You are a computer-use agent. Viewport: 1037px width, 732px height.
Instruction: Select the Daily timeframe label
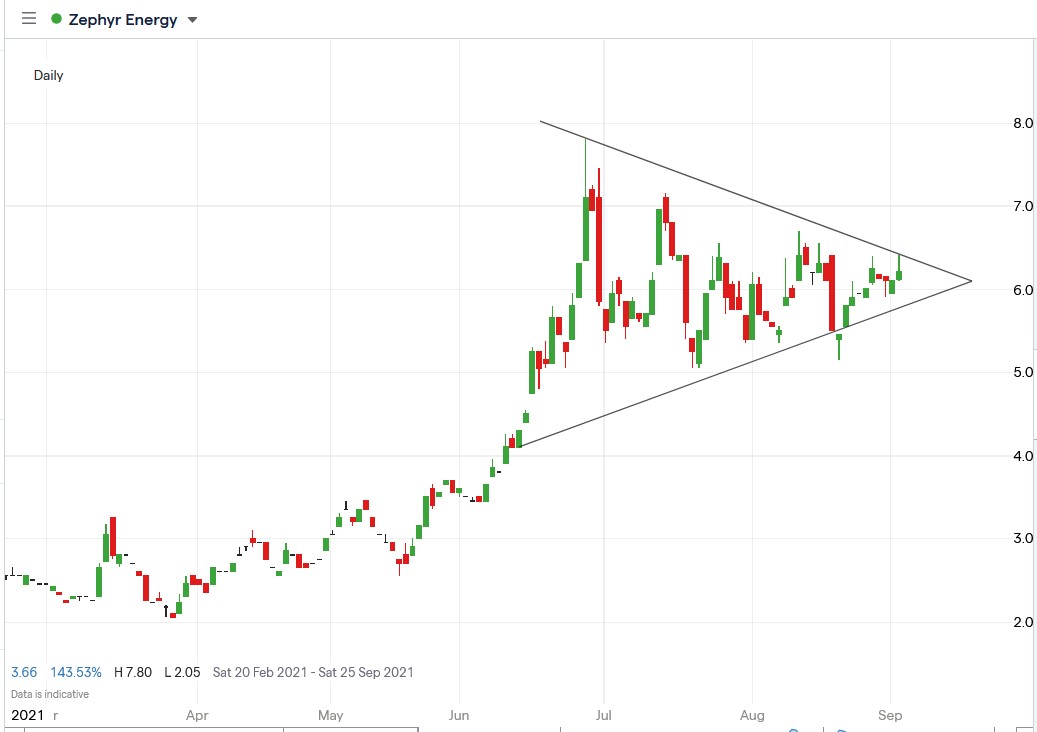pyautogui.click(x=49, y=74)
